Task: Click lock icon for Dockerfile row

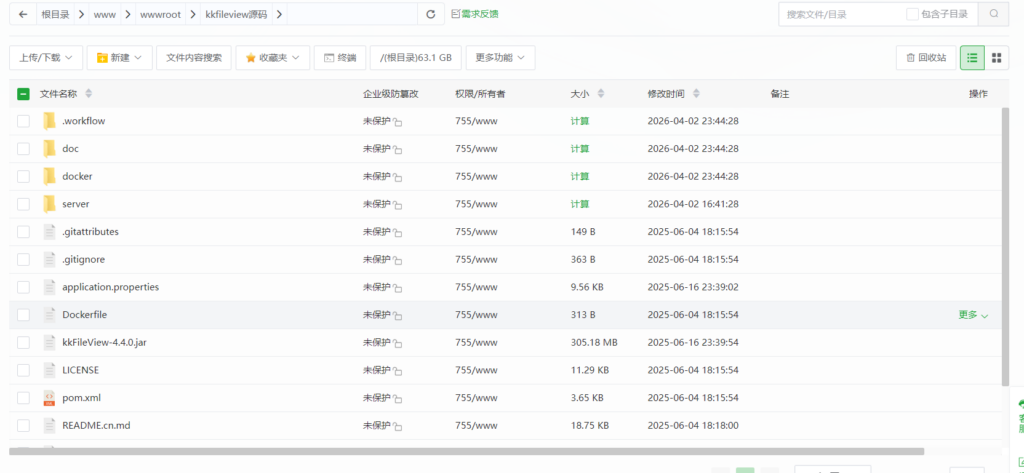Action: pyautogui.click(x=398, y=316)
